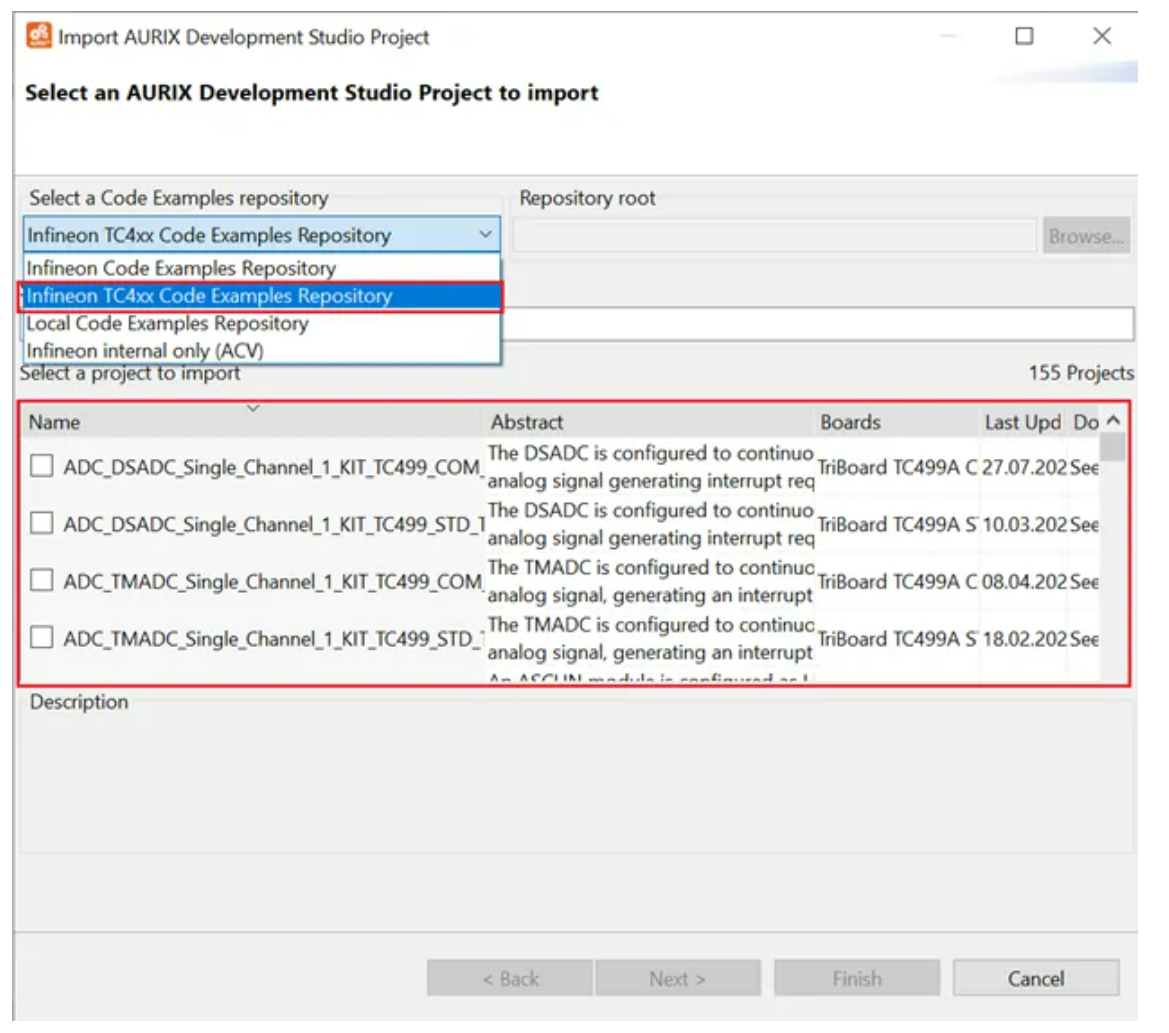The height and width of the screenshot is (1033, 1169).
Task: Sort by Last Upd column header
Action: pyautogui.click(x=1022, y=422)
